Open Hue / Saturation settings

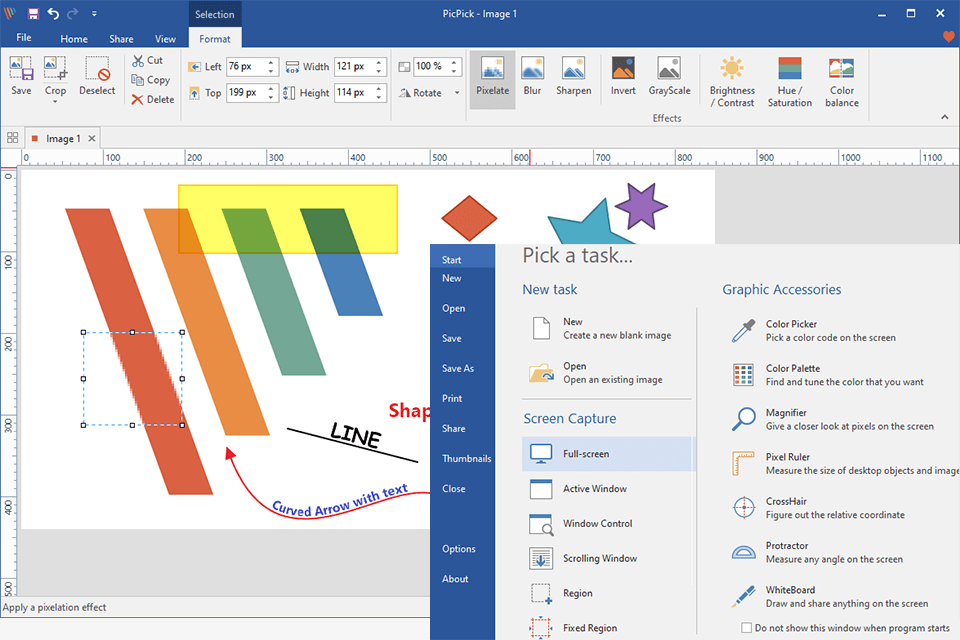789,79
